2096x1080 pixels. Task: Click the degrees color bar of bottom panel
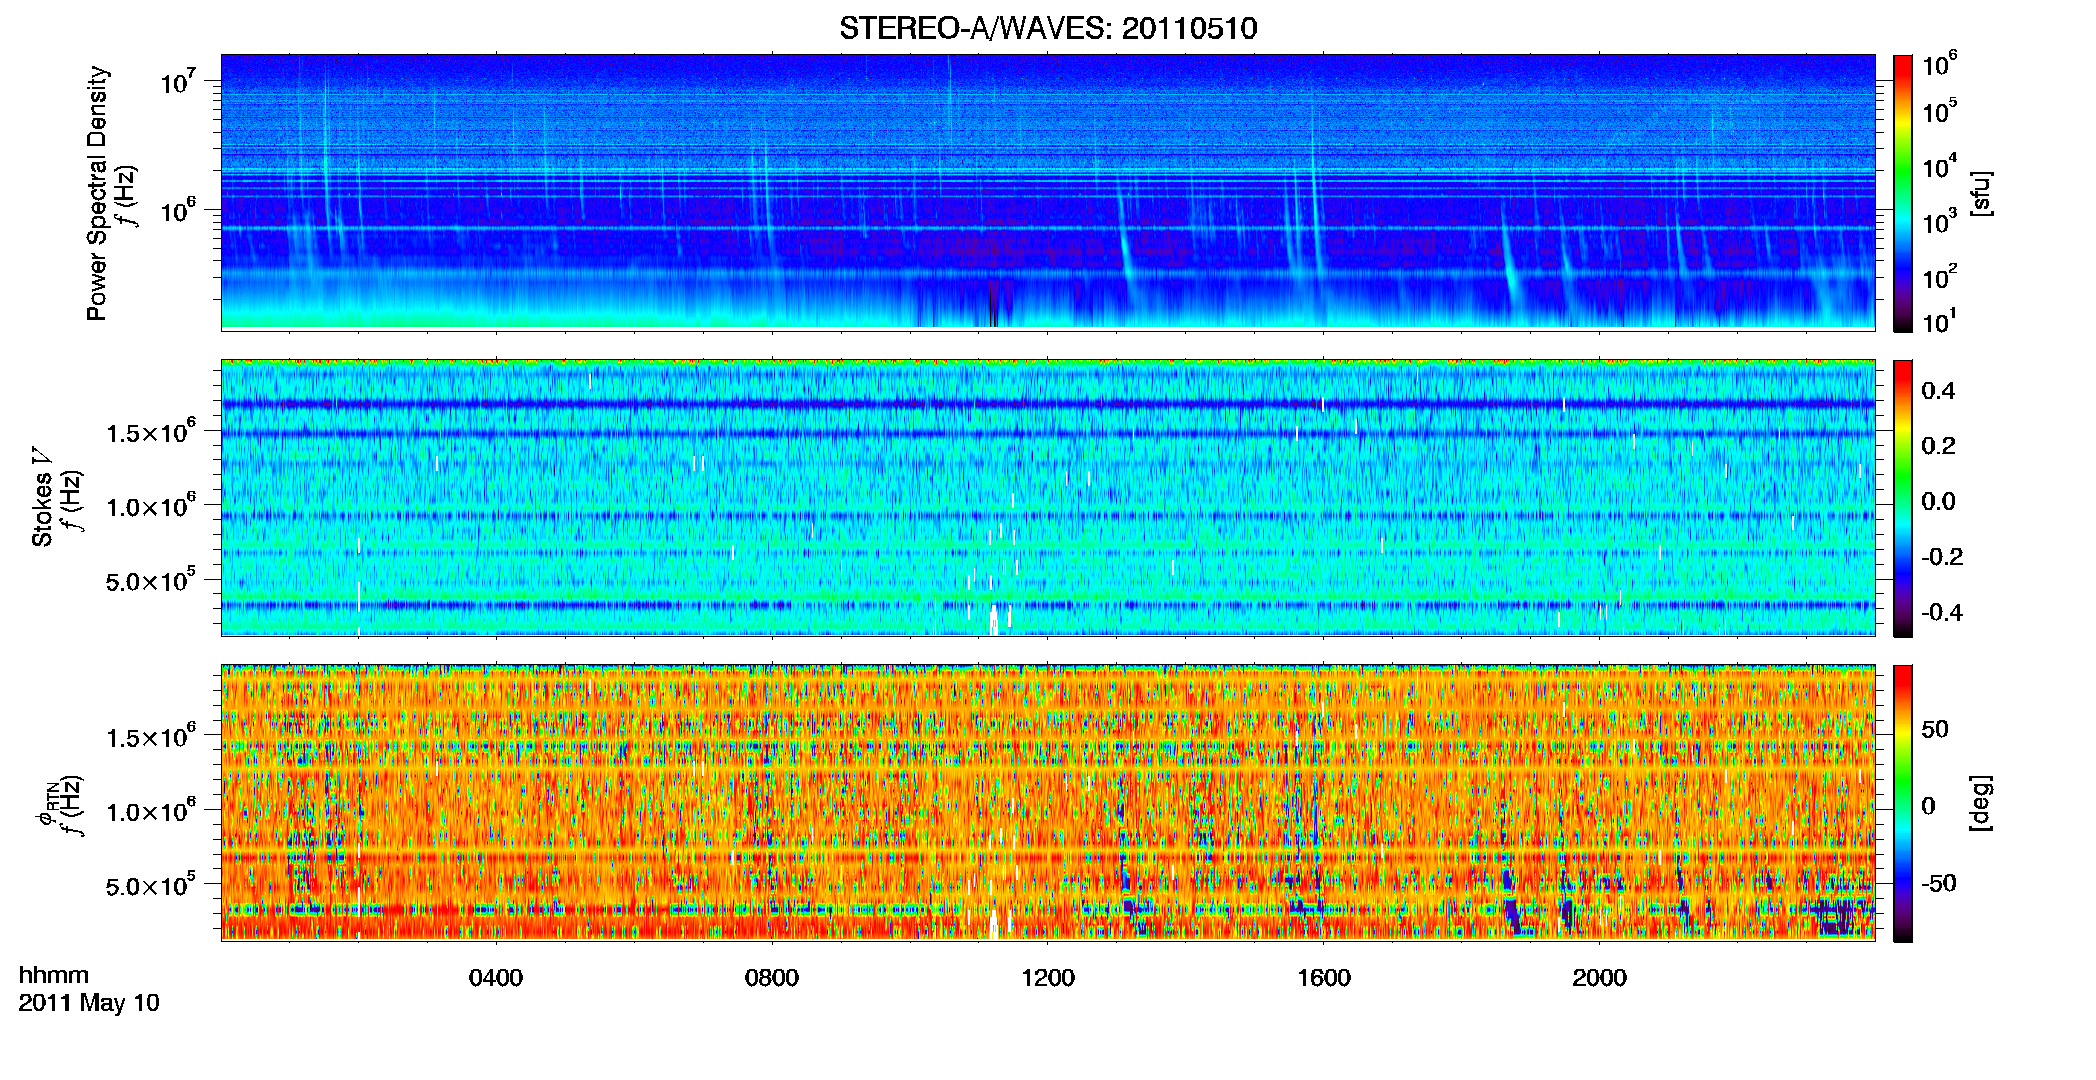tap(1903, 803)
